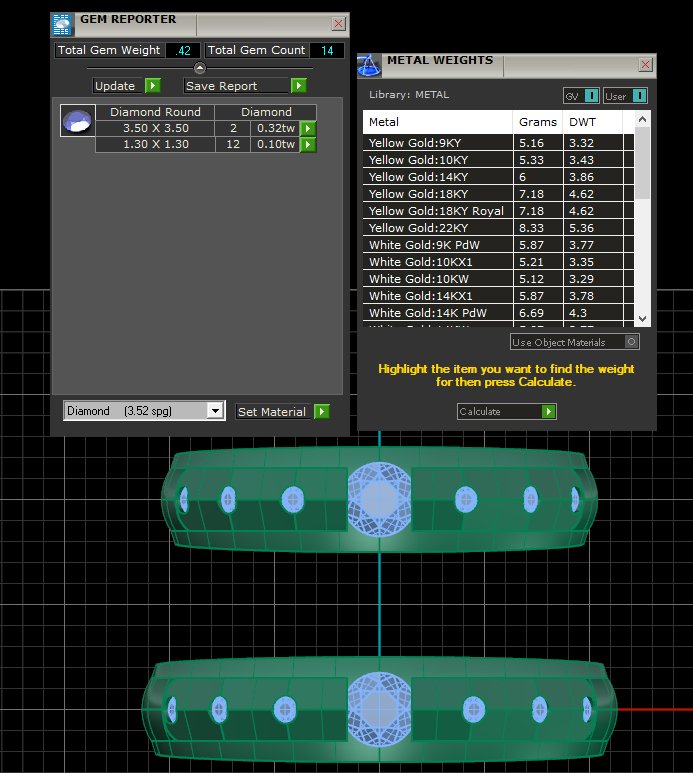Select the Yellow Gold:18KY Royal row
693x773 pixels.
click(498, 211)
